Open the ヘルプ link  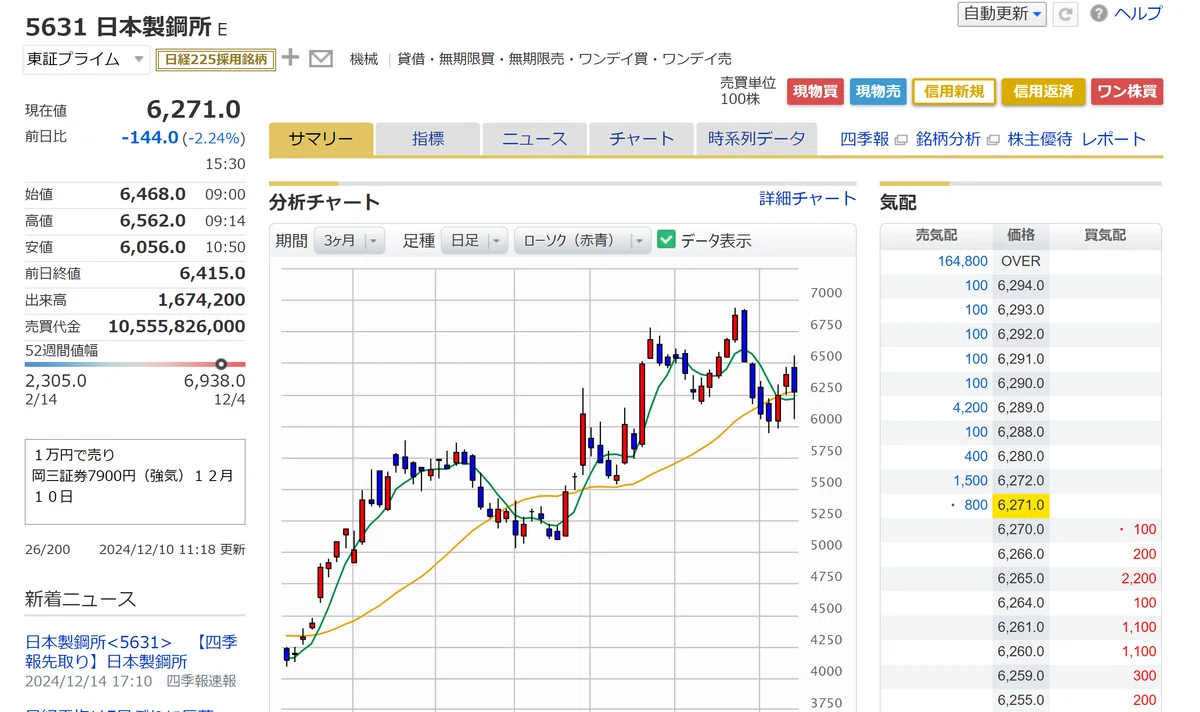[1138, 14]
